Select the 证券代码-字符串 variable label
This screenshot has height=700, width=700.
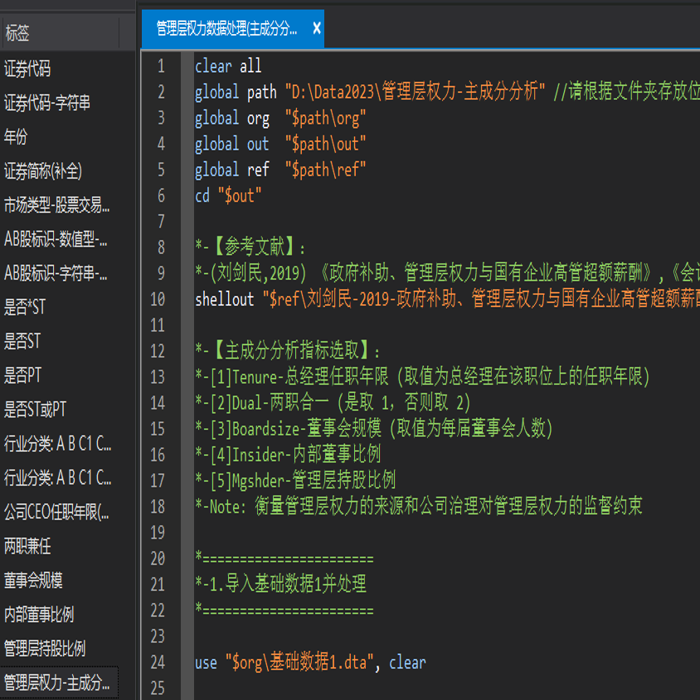coord(47,103)
